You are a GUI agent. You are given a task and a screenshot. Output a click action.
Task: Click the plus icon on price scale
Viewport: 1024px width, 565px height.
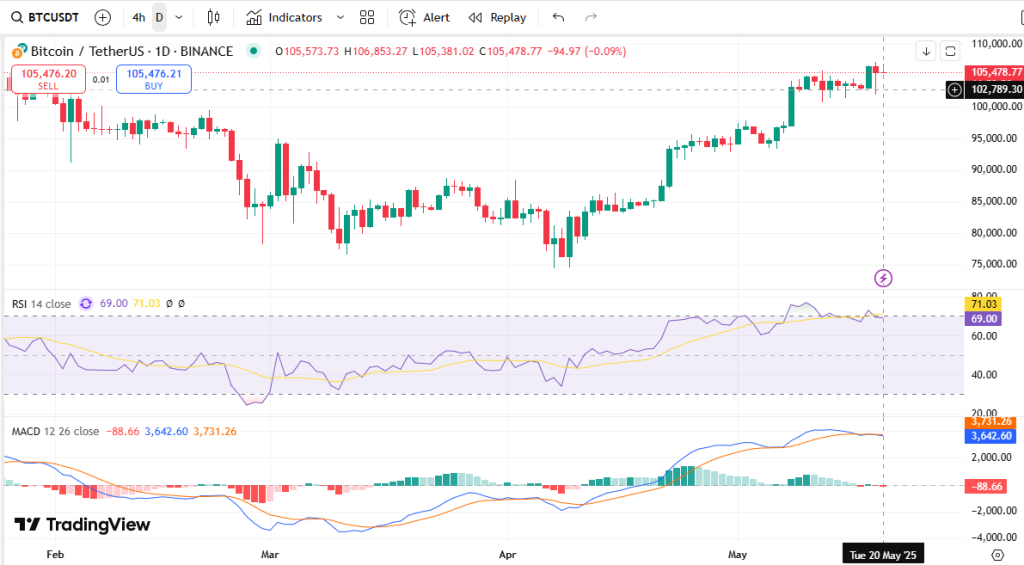pos(955,89)
